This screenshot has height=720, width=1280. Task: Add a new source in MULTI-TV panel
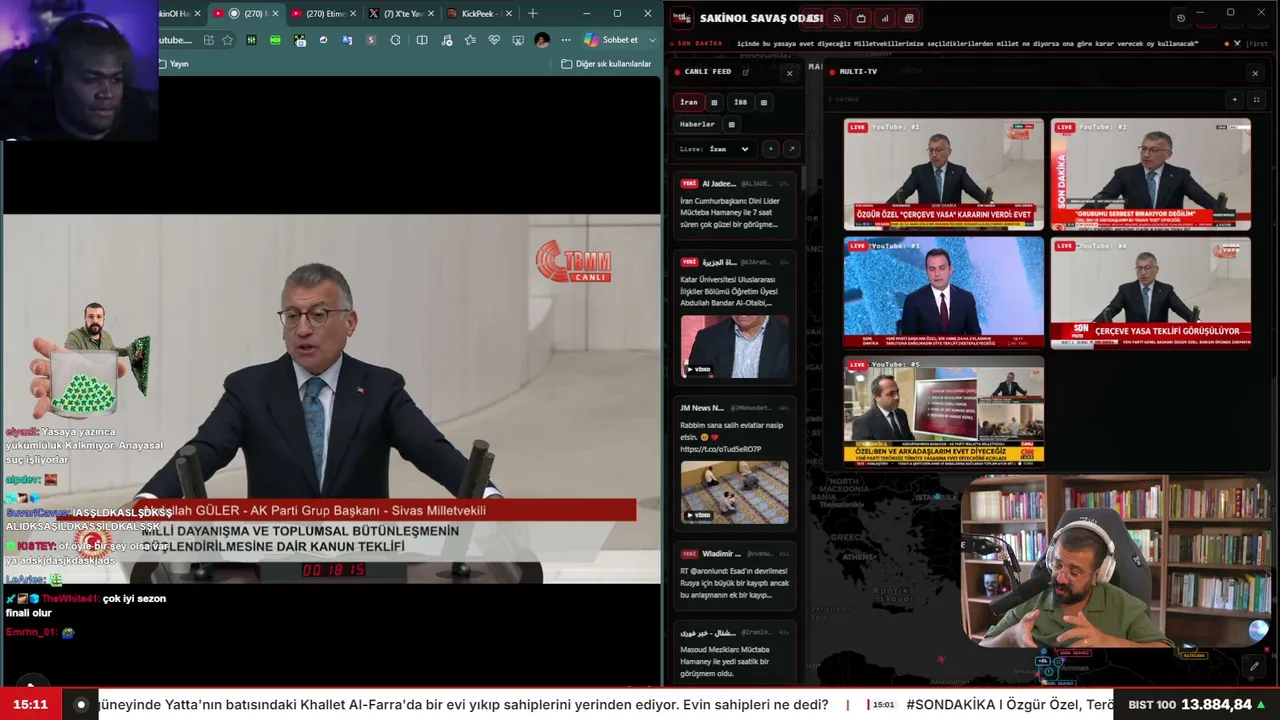(x=1234, y=100)
